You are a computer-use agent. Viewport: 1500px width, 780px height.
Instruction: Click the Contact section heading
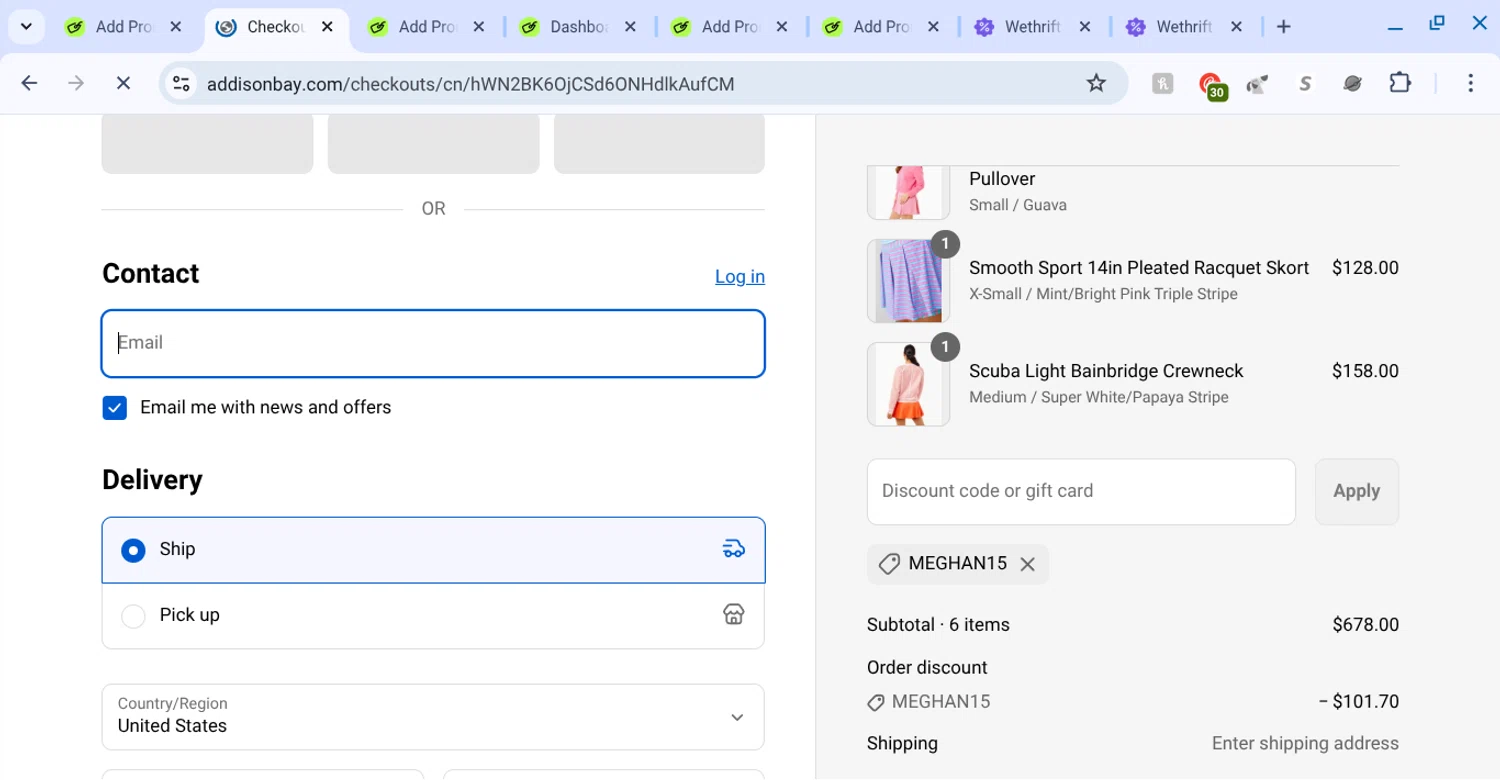point(150,274)
